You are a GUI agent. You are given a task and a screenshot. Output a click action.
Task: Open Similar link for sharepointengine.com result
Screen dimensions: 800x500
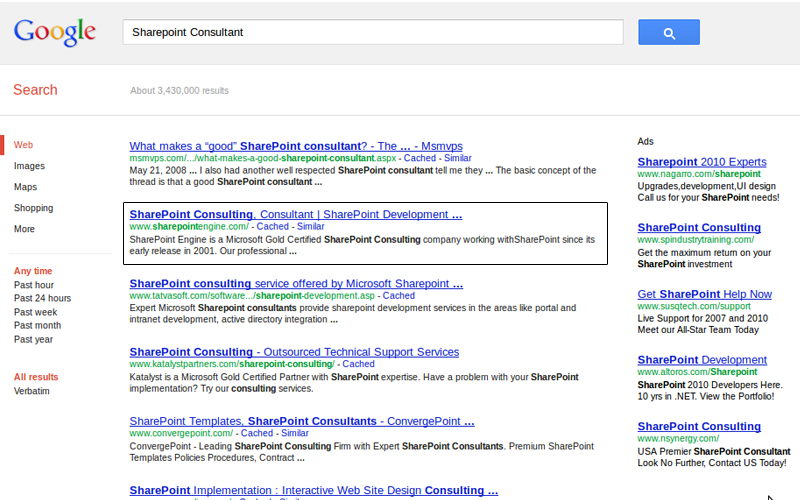pos(311,227)
